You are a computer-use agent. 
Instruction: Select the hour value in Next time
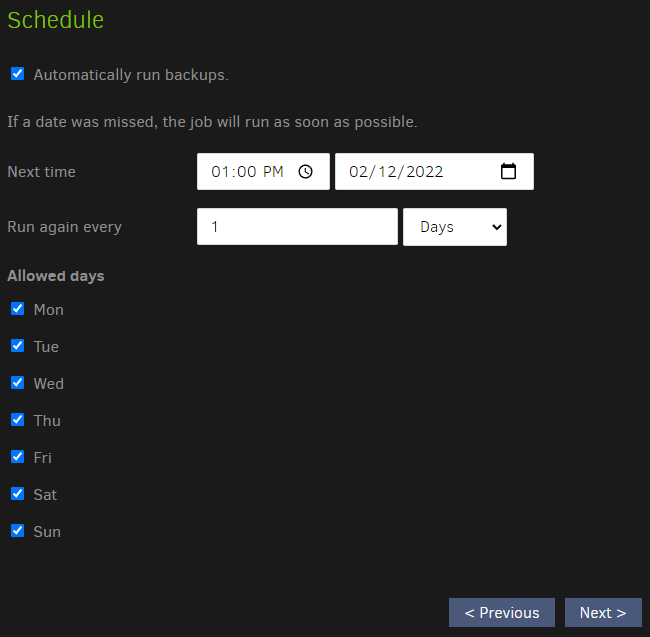pyautogui.click(x=220, y=172)
